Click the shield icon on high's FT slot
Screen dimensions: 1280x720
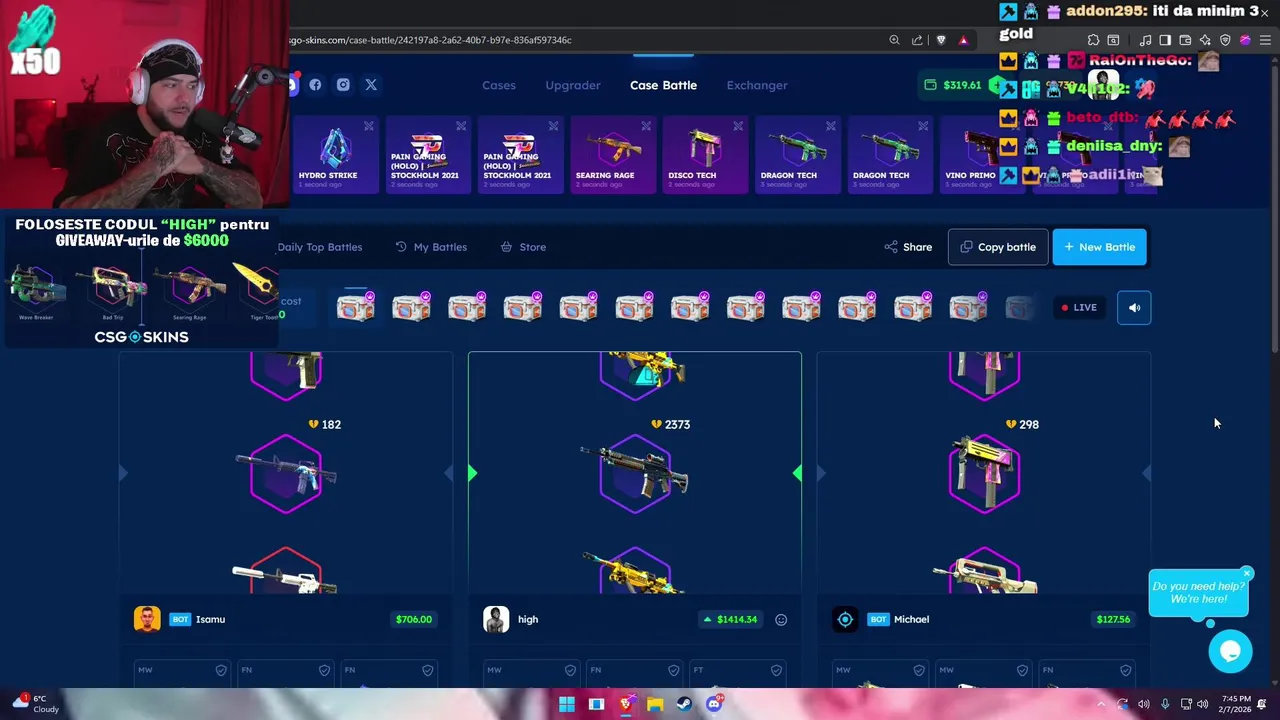point(776,670)
